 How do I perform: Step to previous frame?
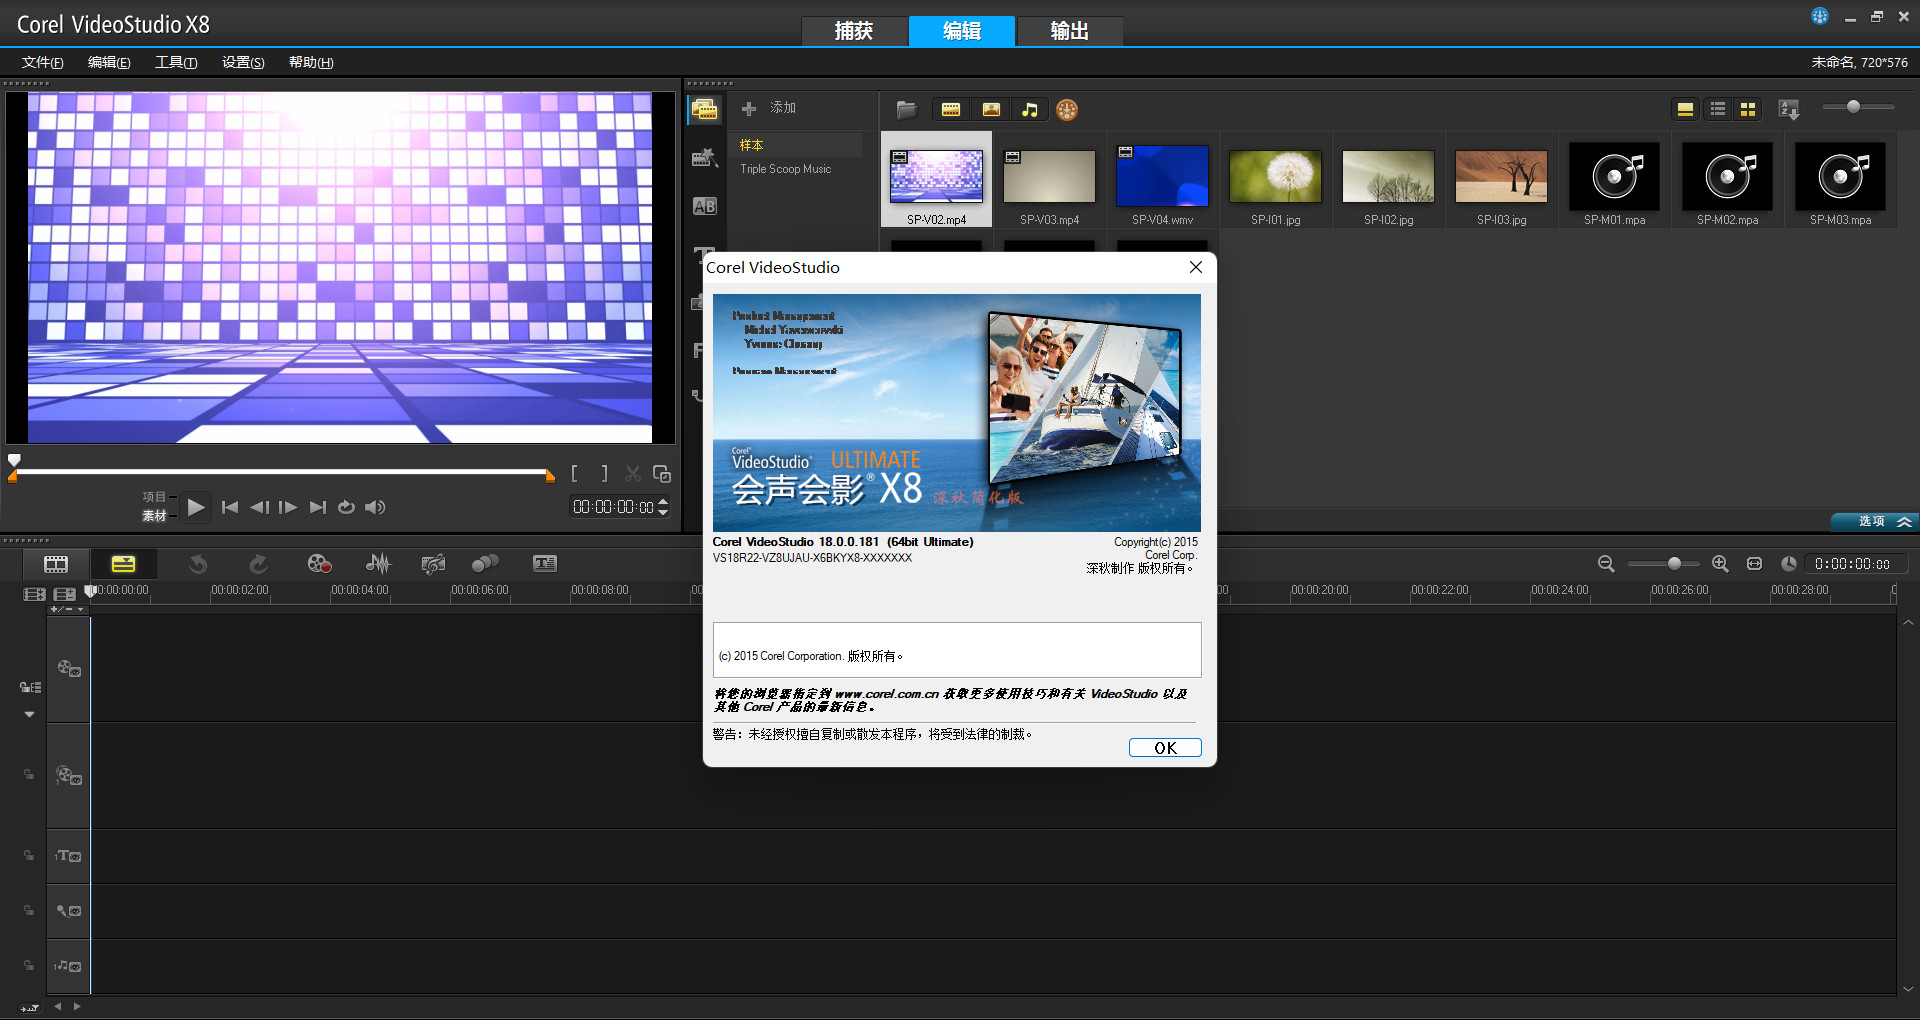tap(260, 507)
